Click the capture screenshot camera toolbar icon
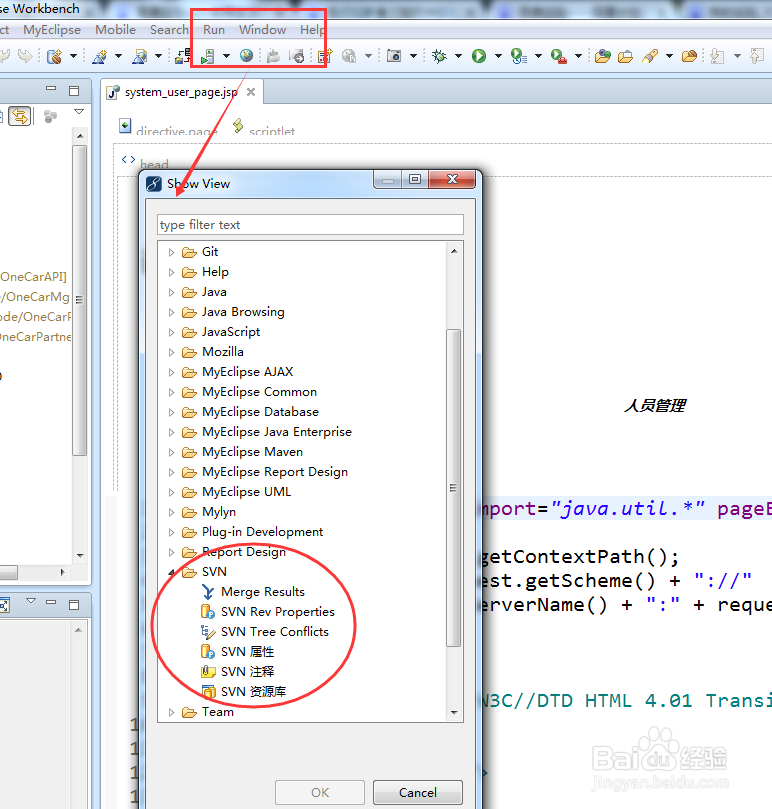Viewport: 772px width, 809px height. pyautogui.click(x=394, y=56)
